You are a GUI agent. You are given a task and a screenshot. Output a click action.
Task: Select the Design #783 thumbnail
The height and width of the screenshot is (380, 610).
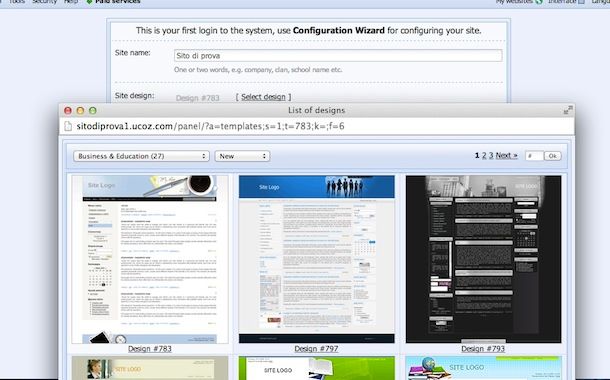(150, 259)
